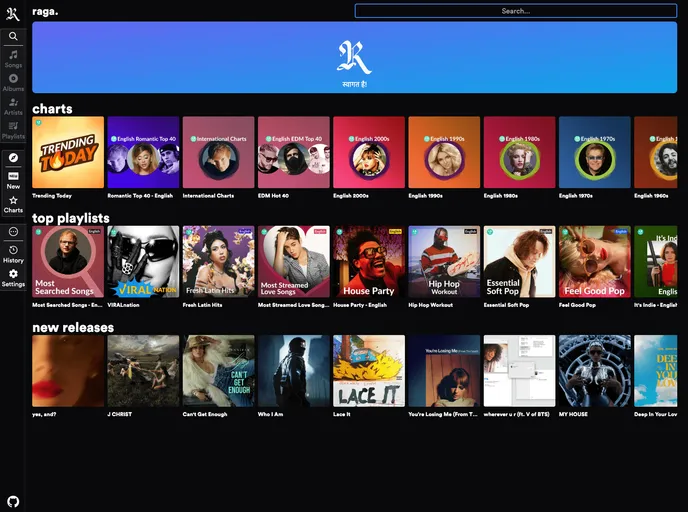The height and width of the screenshot is (512, 688).
Task: Open English 2000s chart
Action: pyautogui.click(x=369, y=152)
